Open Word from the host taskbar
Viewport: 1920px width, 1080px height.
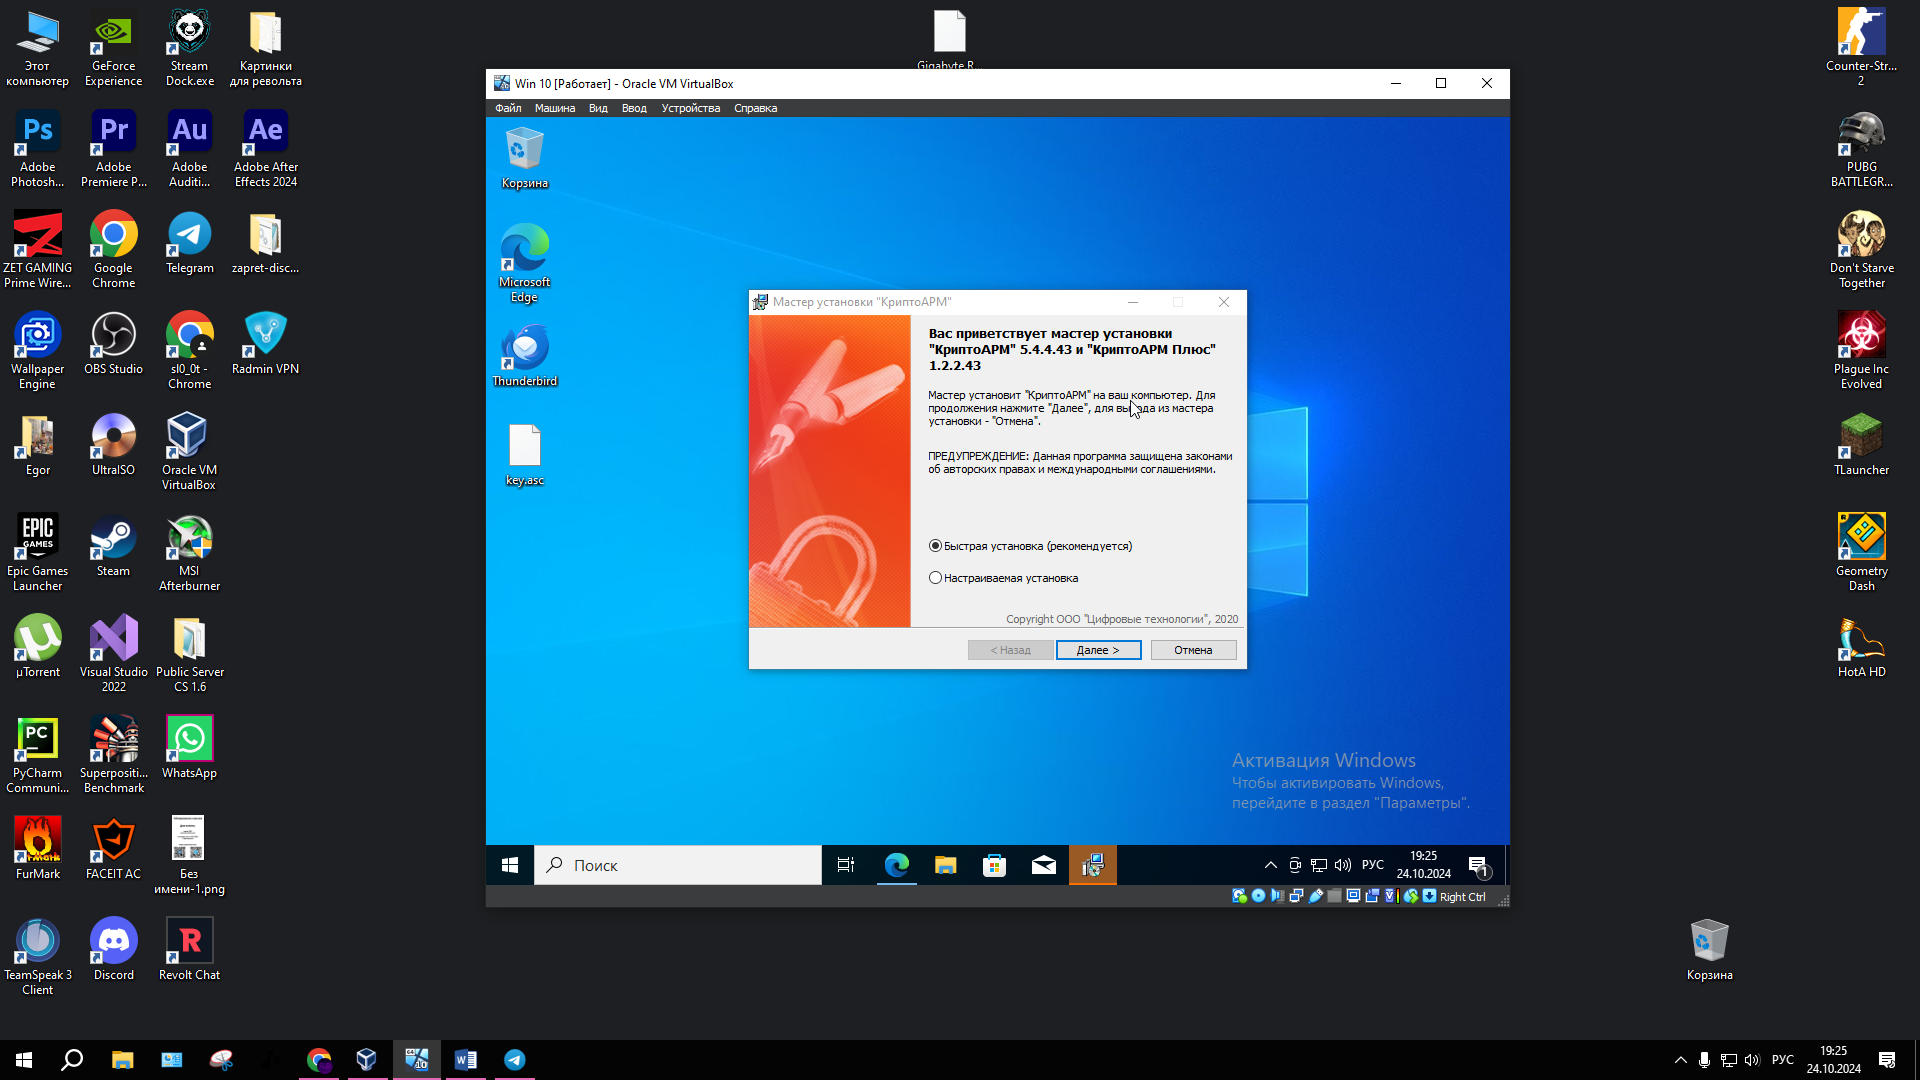pyautogui.click(x=466, y=1060)
